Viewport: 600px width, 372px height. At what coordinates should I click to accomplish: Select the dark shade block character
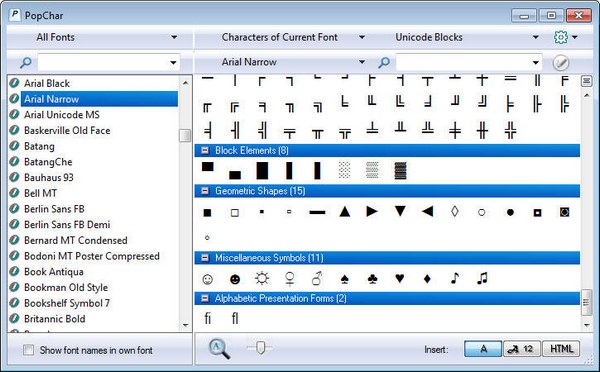[x=400, y=171]
